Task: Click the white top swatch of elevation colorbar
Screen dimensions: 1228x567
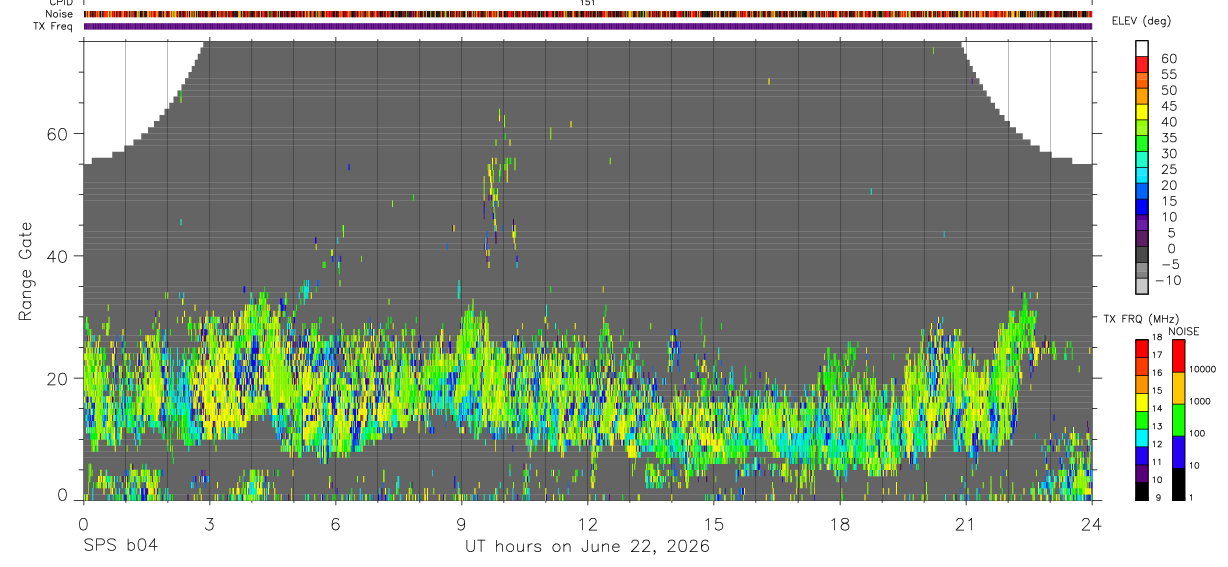Action: tap(1142, 49)
